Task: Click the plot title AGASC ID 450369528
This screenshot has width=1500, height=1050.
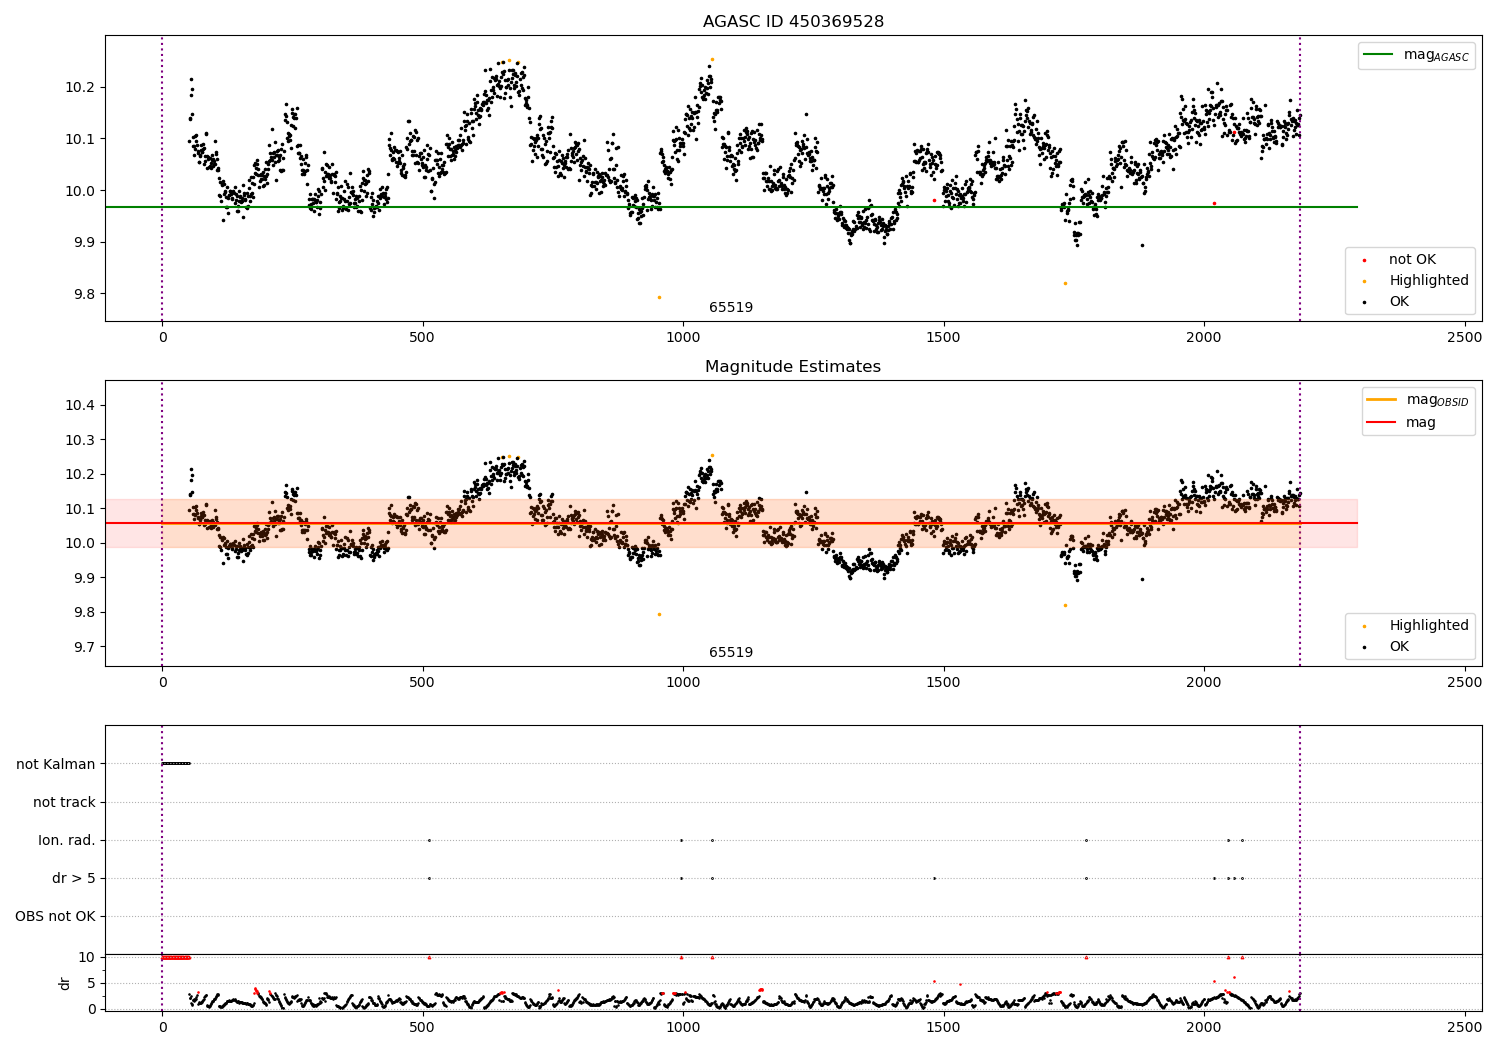Action: click(x=793, y=21)
